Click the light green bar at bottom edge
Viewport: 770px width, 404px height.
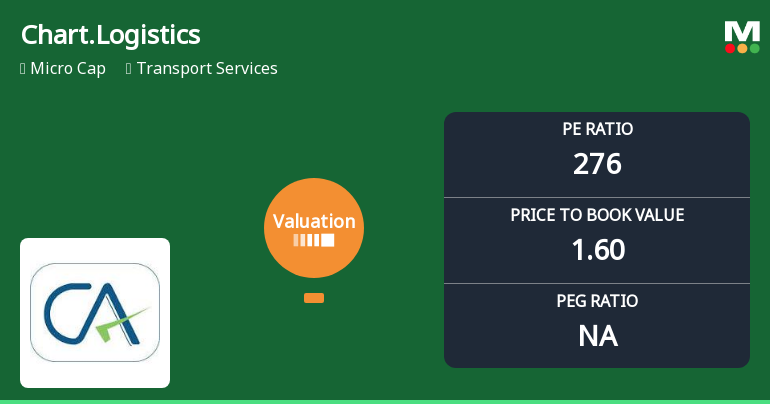tap(385, 401)
